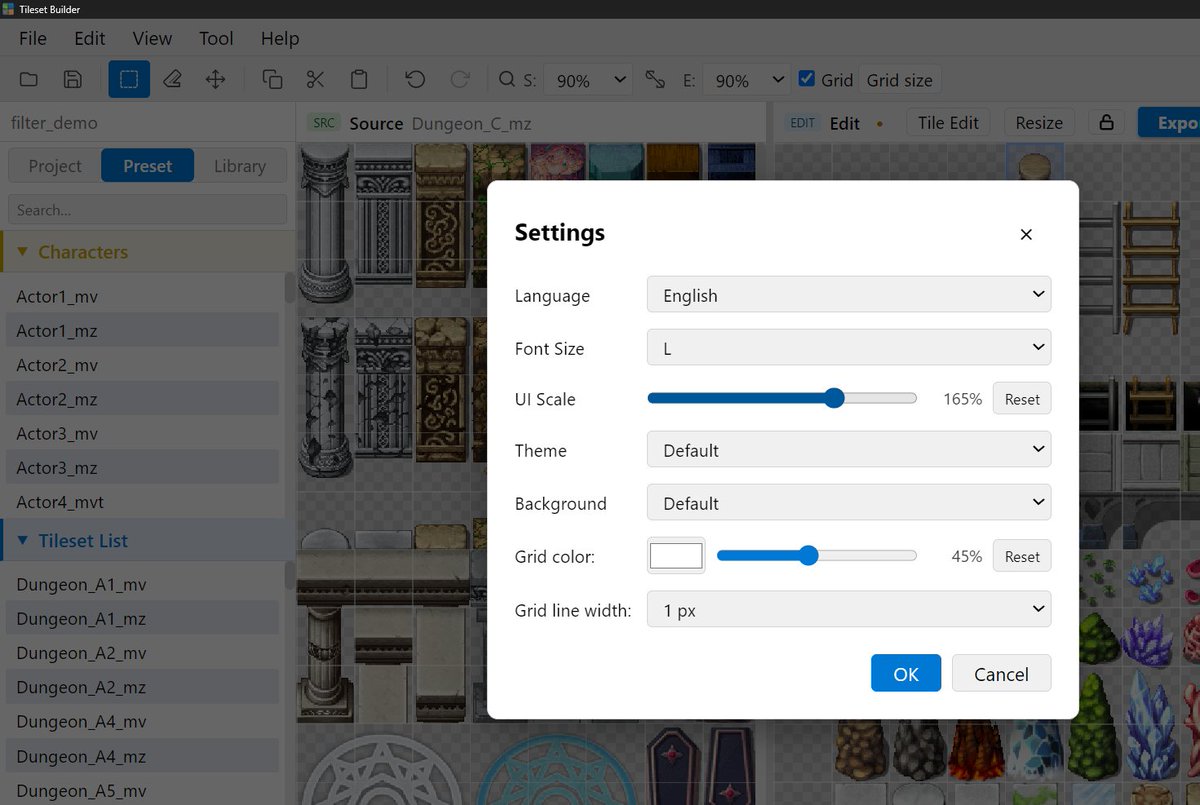Select the move tool icon
Image resolution: width=1200 pixels, height=805 pixels.
click(x=215, y=80)
